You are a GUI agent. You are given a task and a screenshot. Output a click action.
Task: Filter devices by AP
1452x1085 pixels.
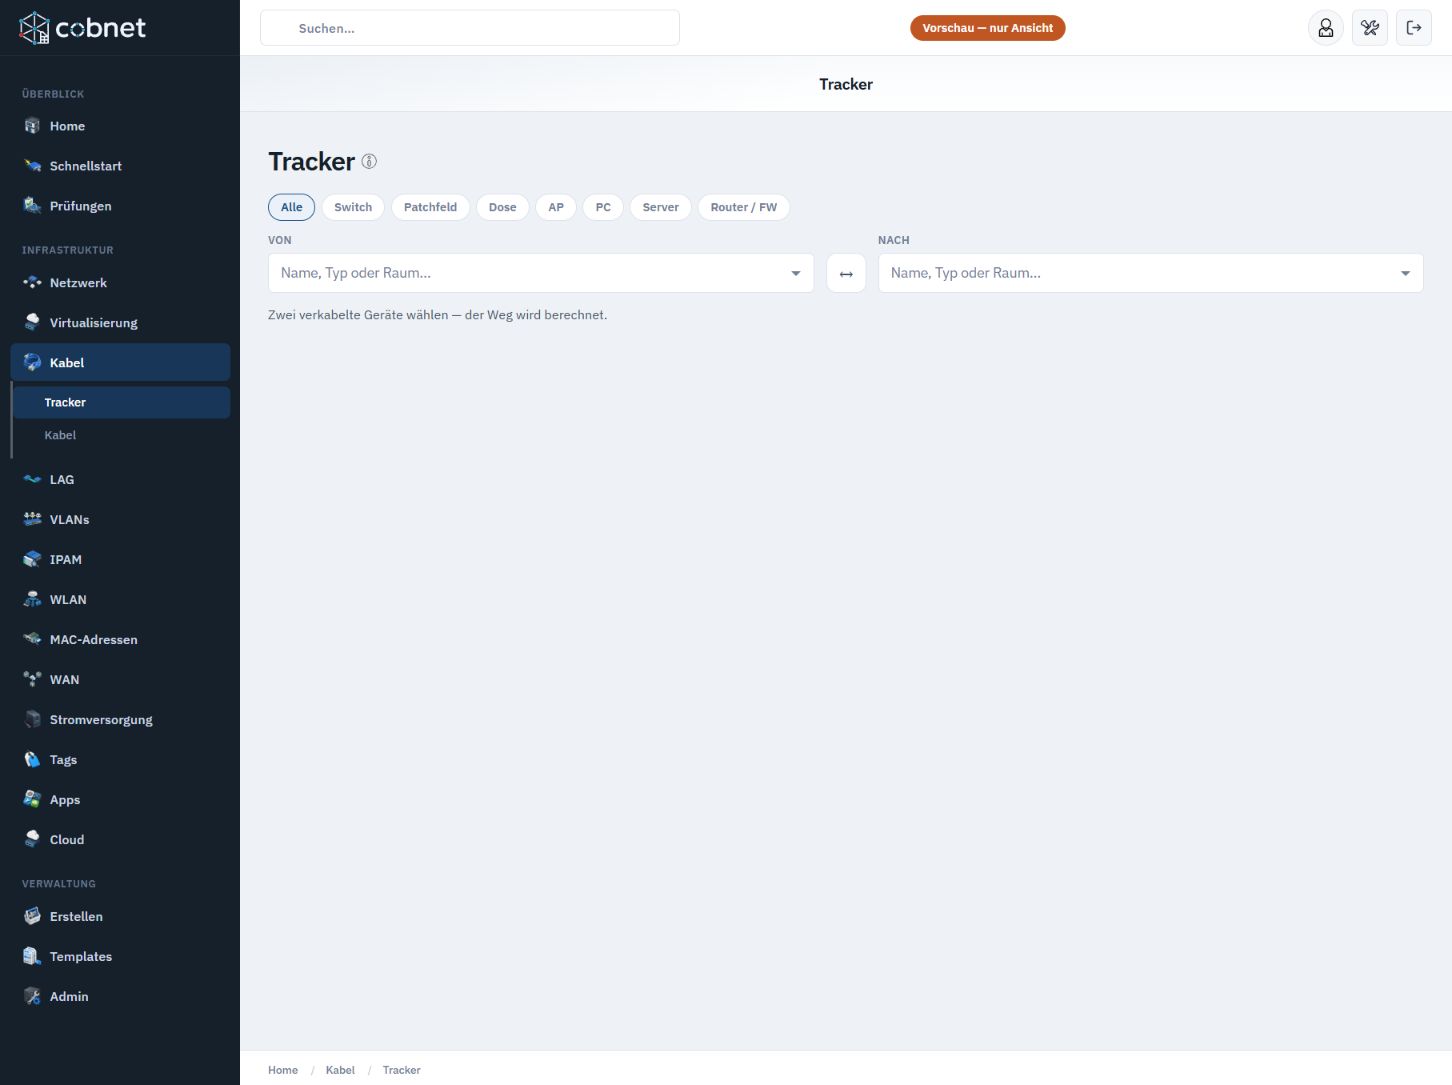coord(556,207)
